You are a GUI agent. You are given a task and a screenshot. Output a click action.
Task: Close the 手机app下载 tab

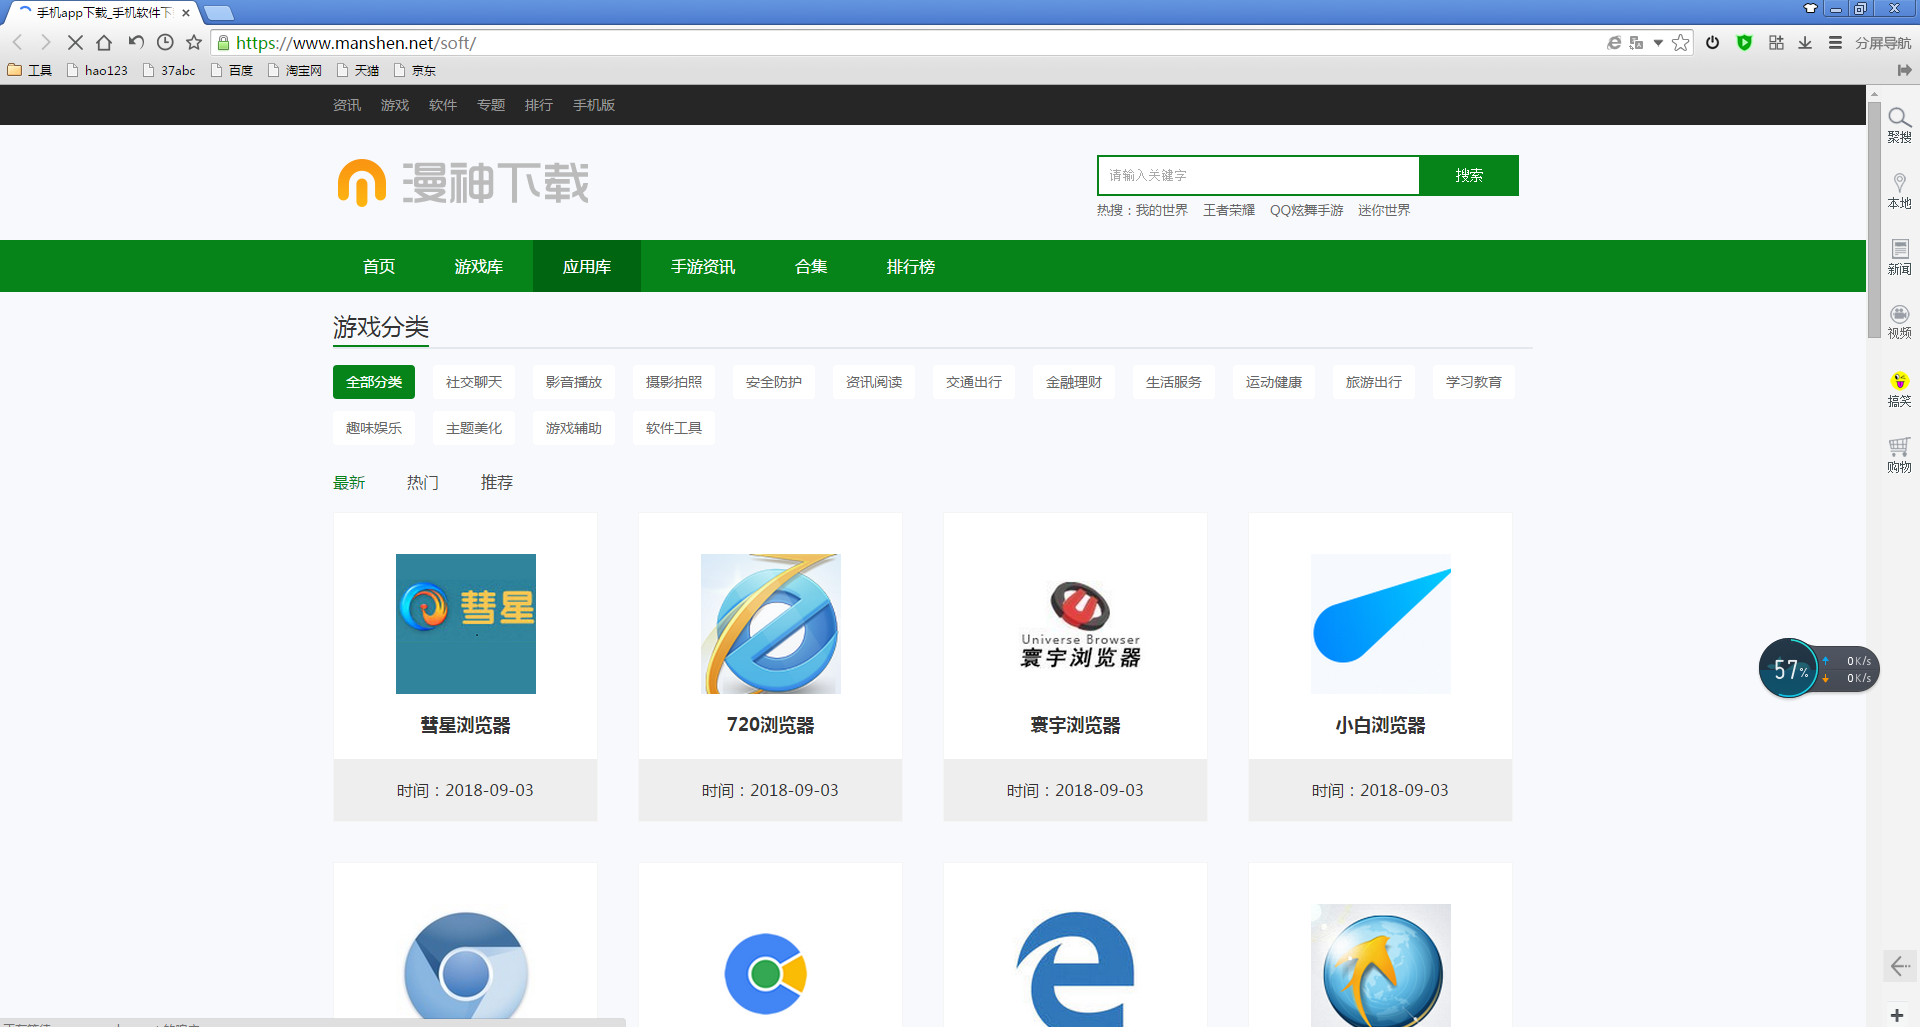coord(186,13)
